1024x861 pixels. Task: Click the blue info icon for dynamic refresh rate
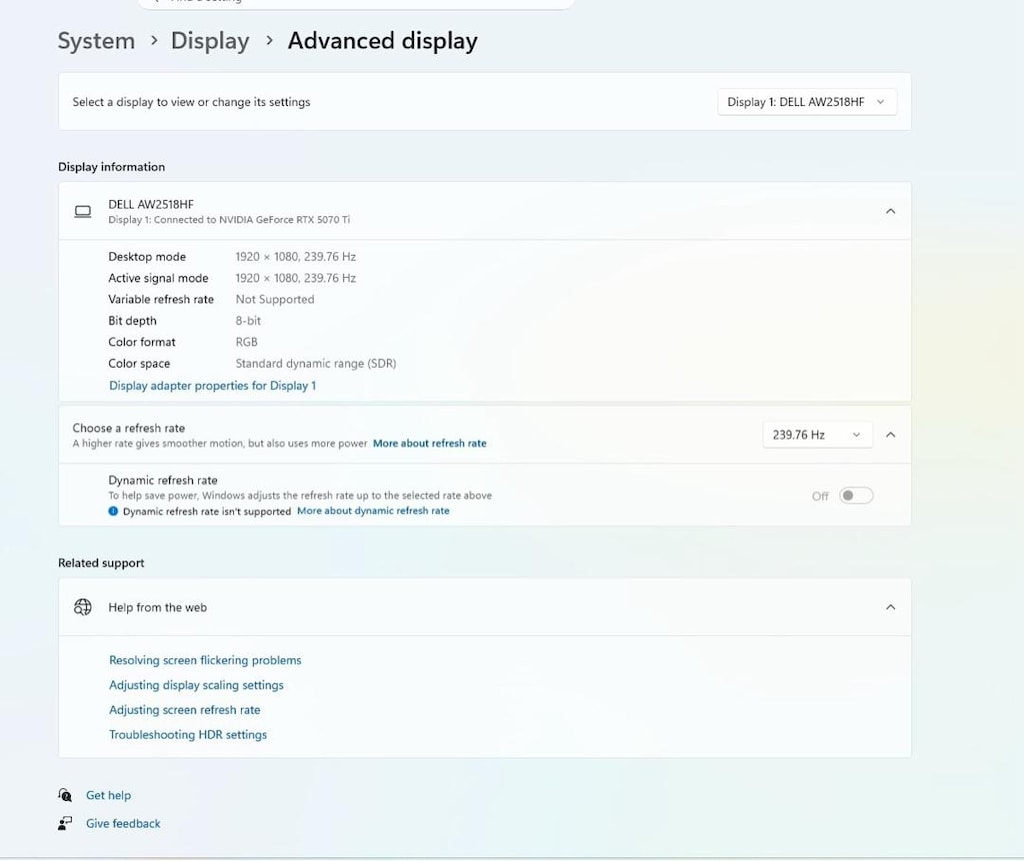114,511
